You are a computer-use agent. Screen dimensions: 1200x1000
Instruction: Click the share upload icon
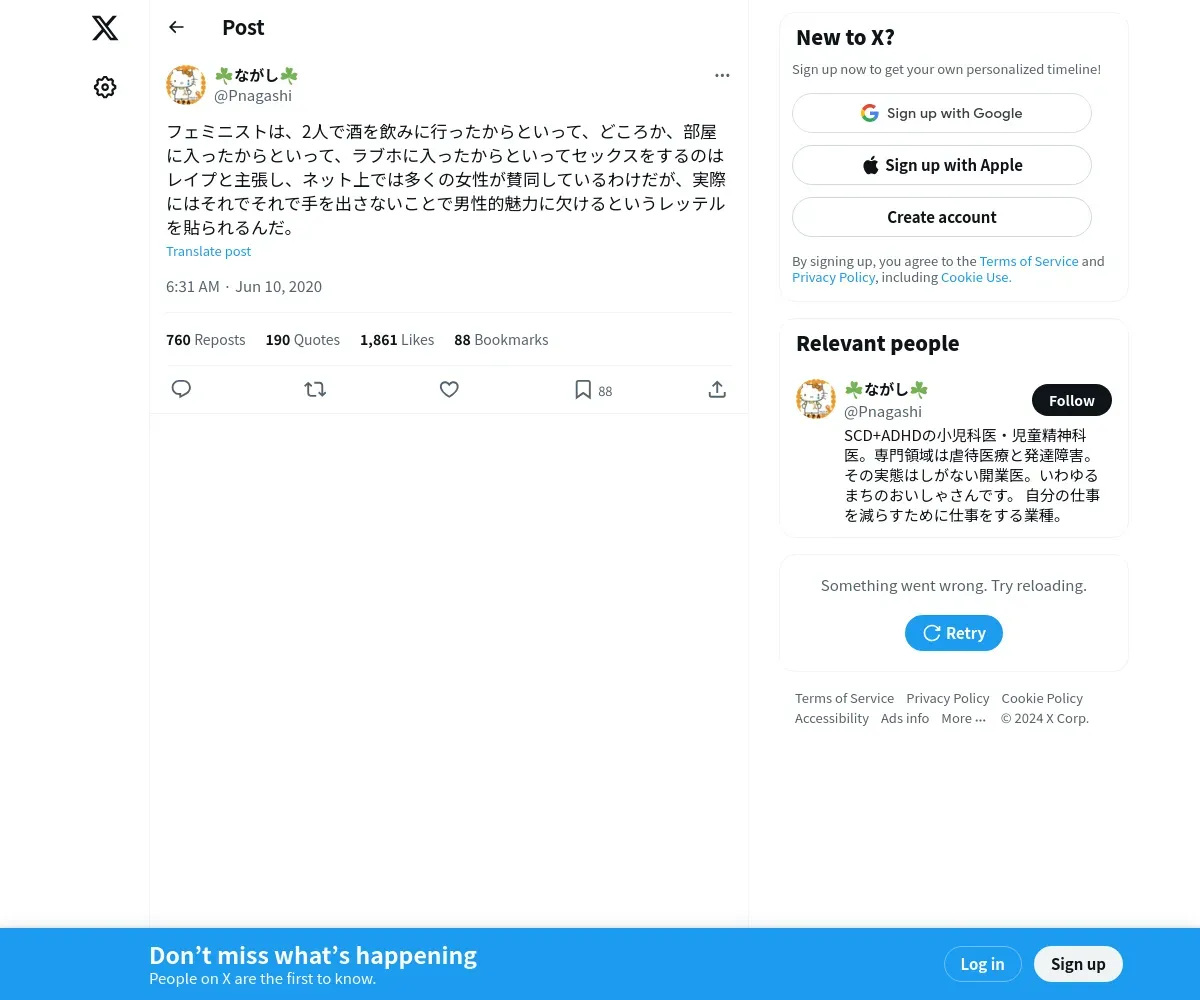pos(717,389)
